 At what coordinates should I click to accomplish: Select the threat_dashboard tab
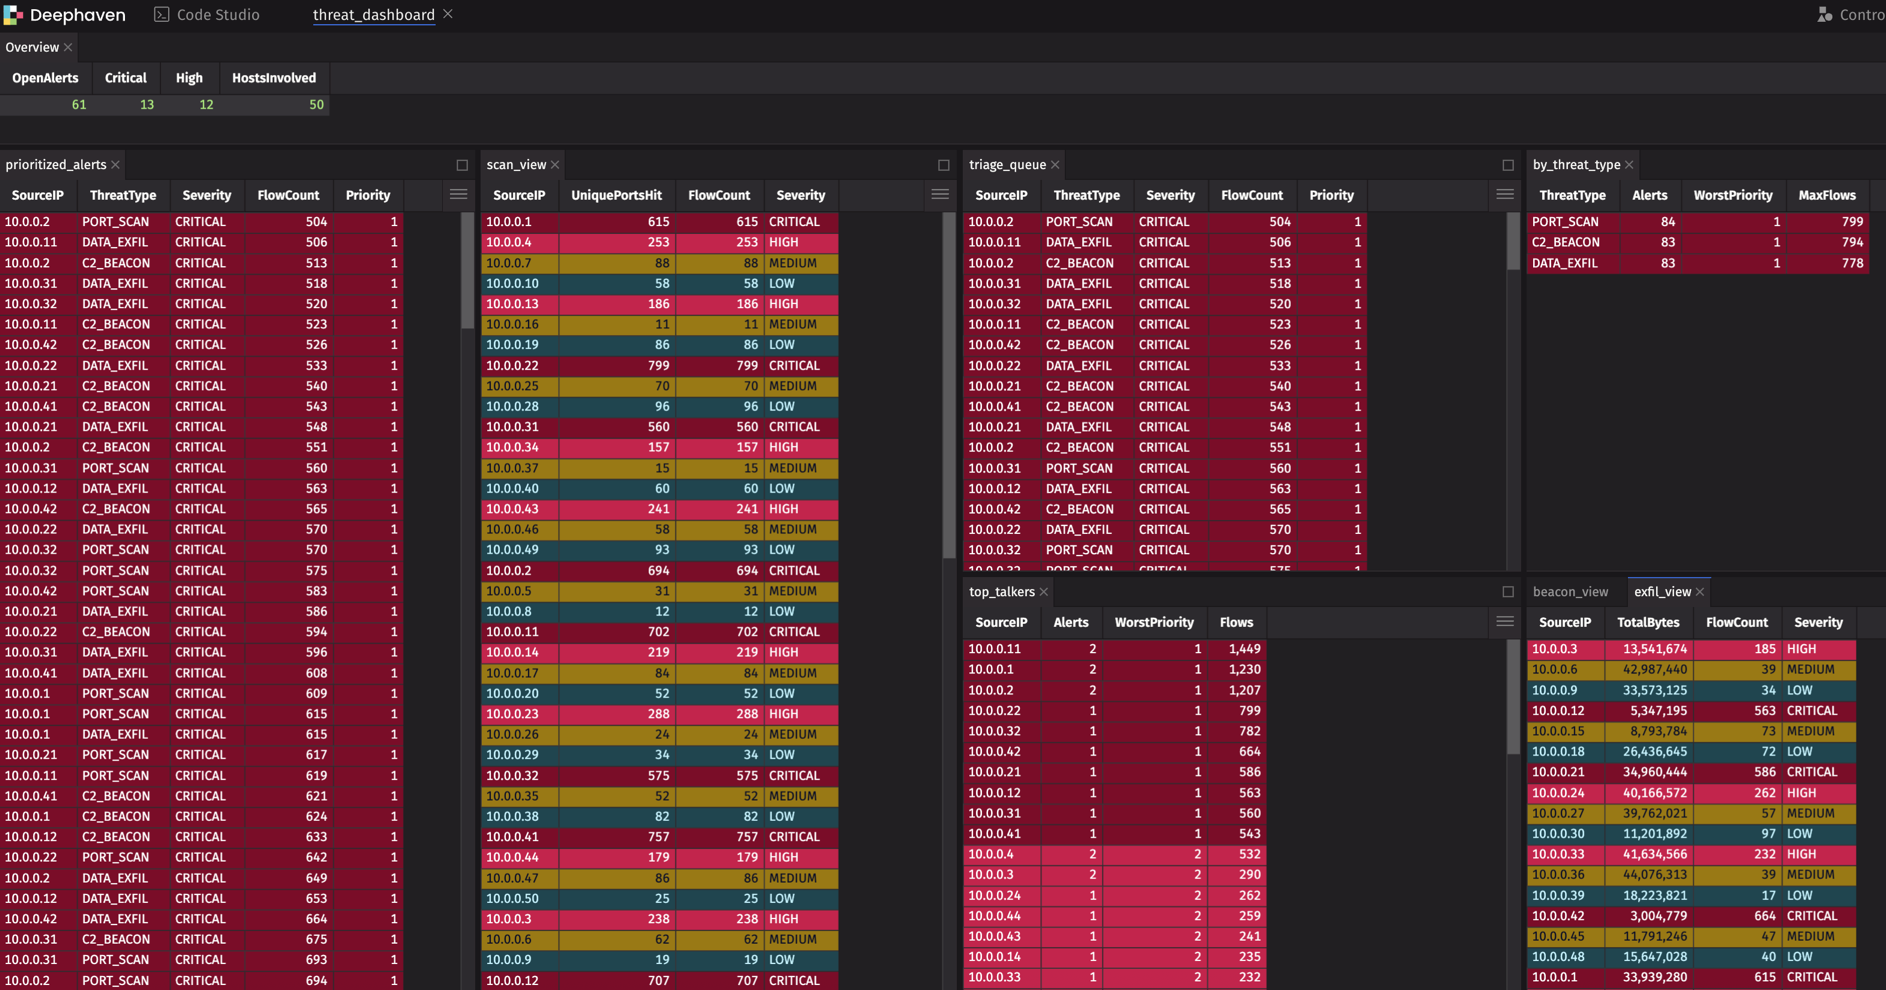[x=374, y=15]
